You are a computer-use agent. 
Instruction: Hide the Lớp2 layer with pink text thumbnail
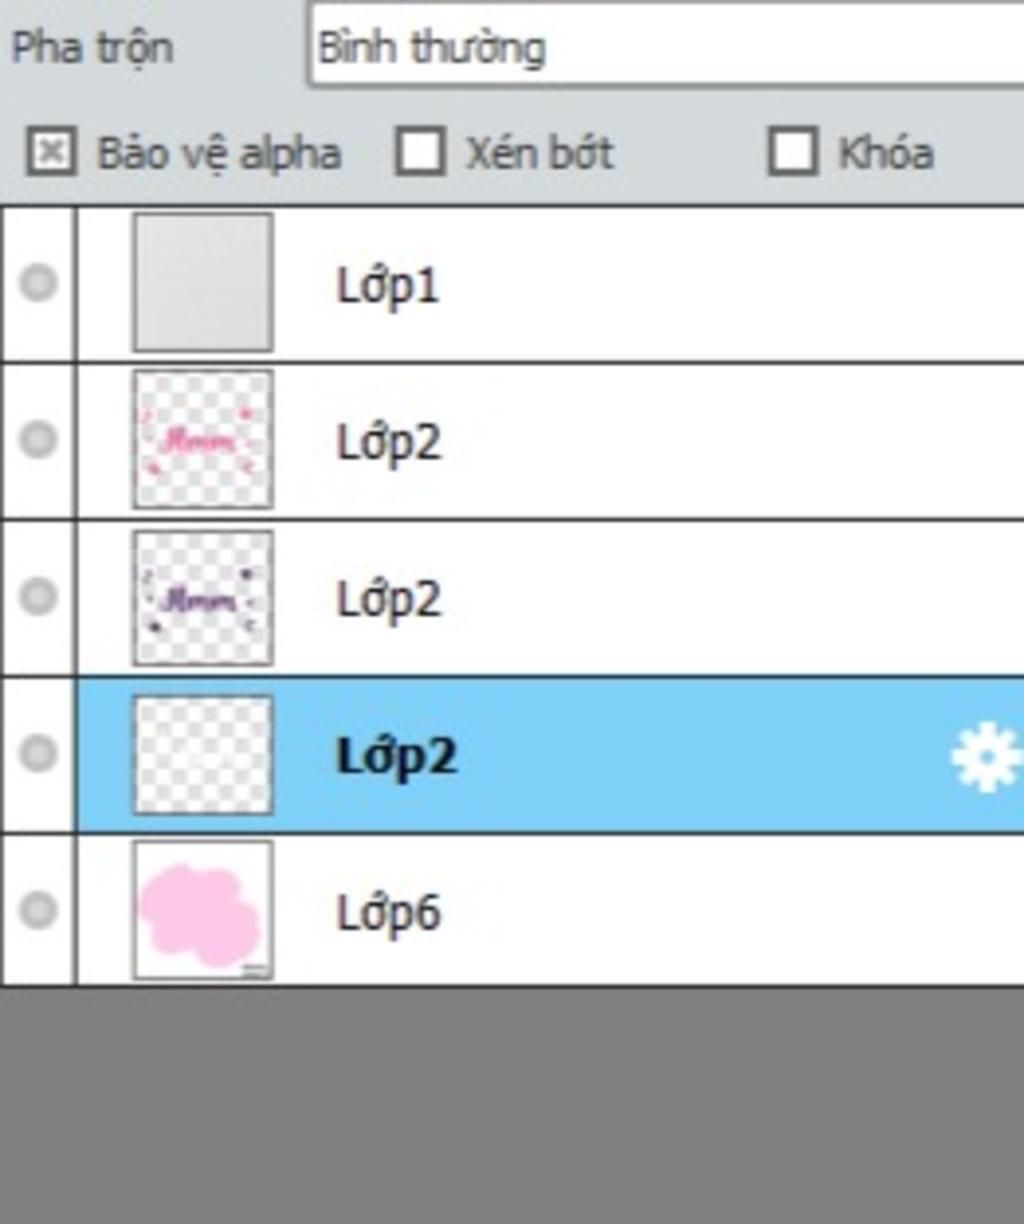tap(39, 439)
